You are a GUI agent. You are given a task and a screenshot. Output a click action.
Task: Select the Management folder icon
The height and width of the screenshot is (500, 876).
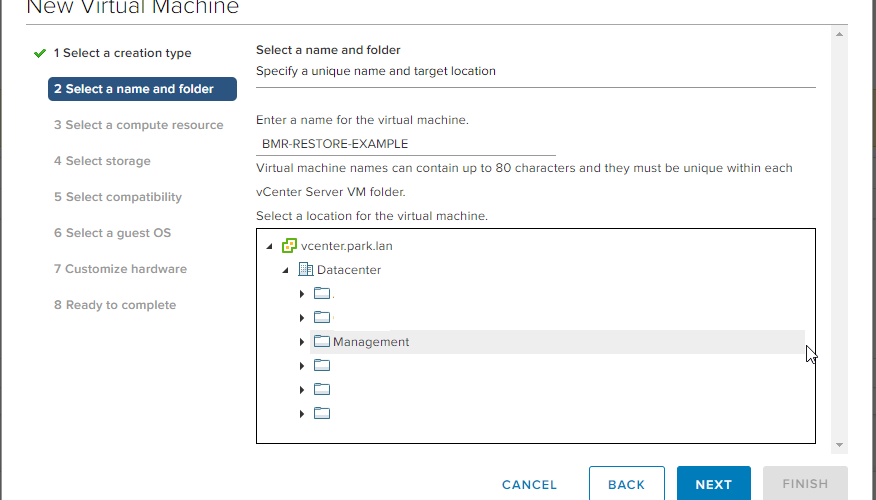pos(322,341)
